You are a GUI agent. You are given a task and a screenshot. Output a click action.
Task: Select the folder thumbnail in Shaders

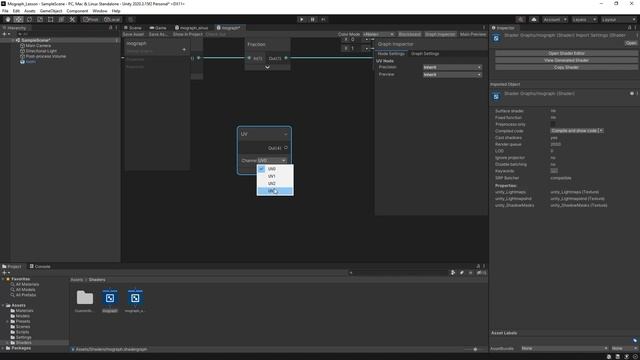click(x=84, y=298)
